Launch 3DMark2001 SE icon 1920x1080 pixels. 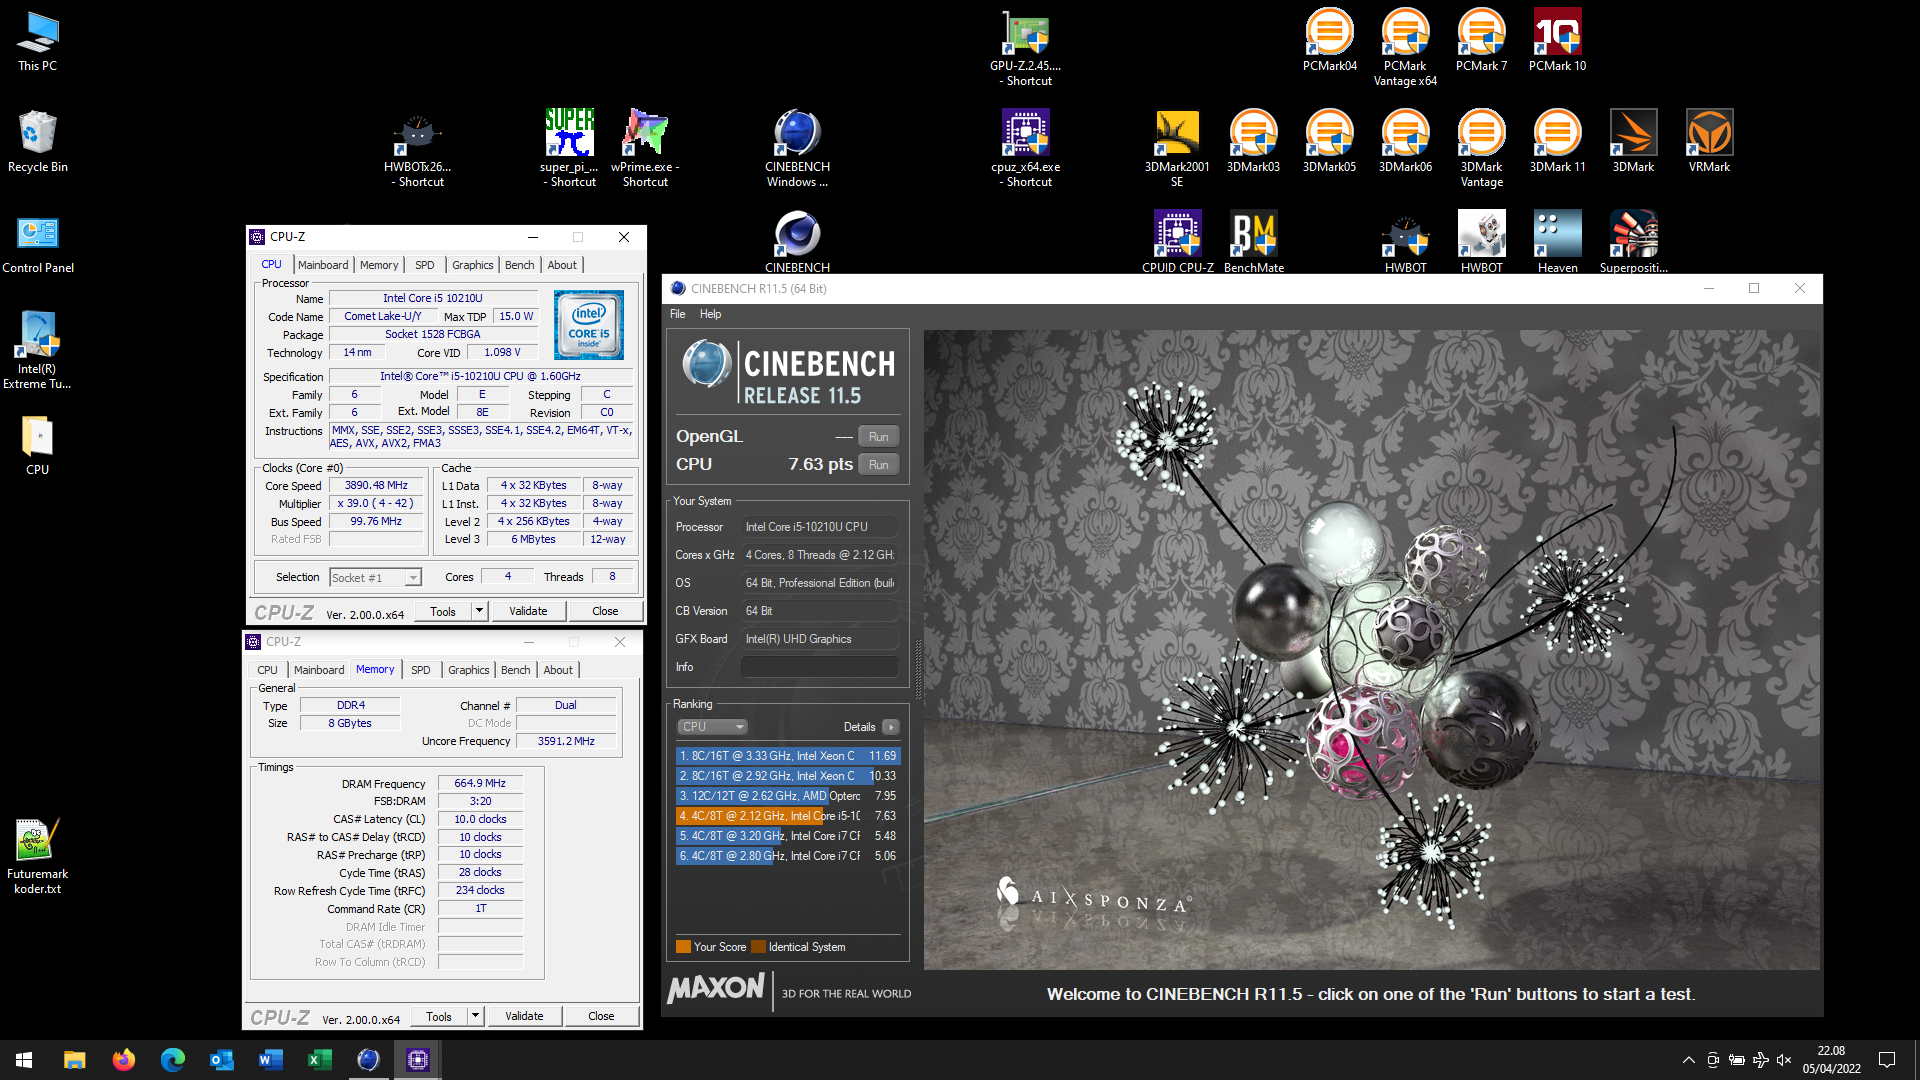1178,148
